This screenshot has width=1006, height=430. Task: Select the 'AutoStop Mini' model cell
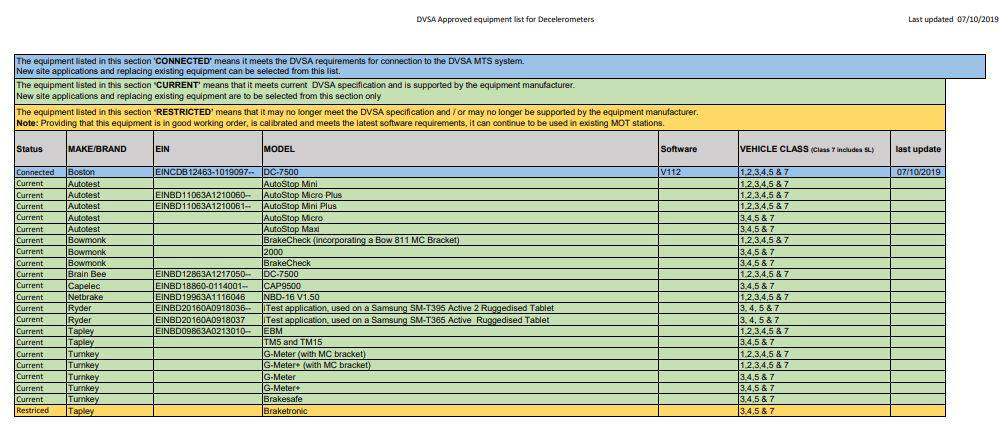coord(461,184)
